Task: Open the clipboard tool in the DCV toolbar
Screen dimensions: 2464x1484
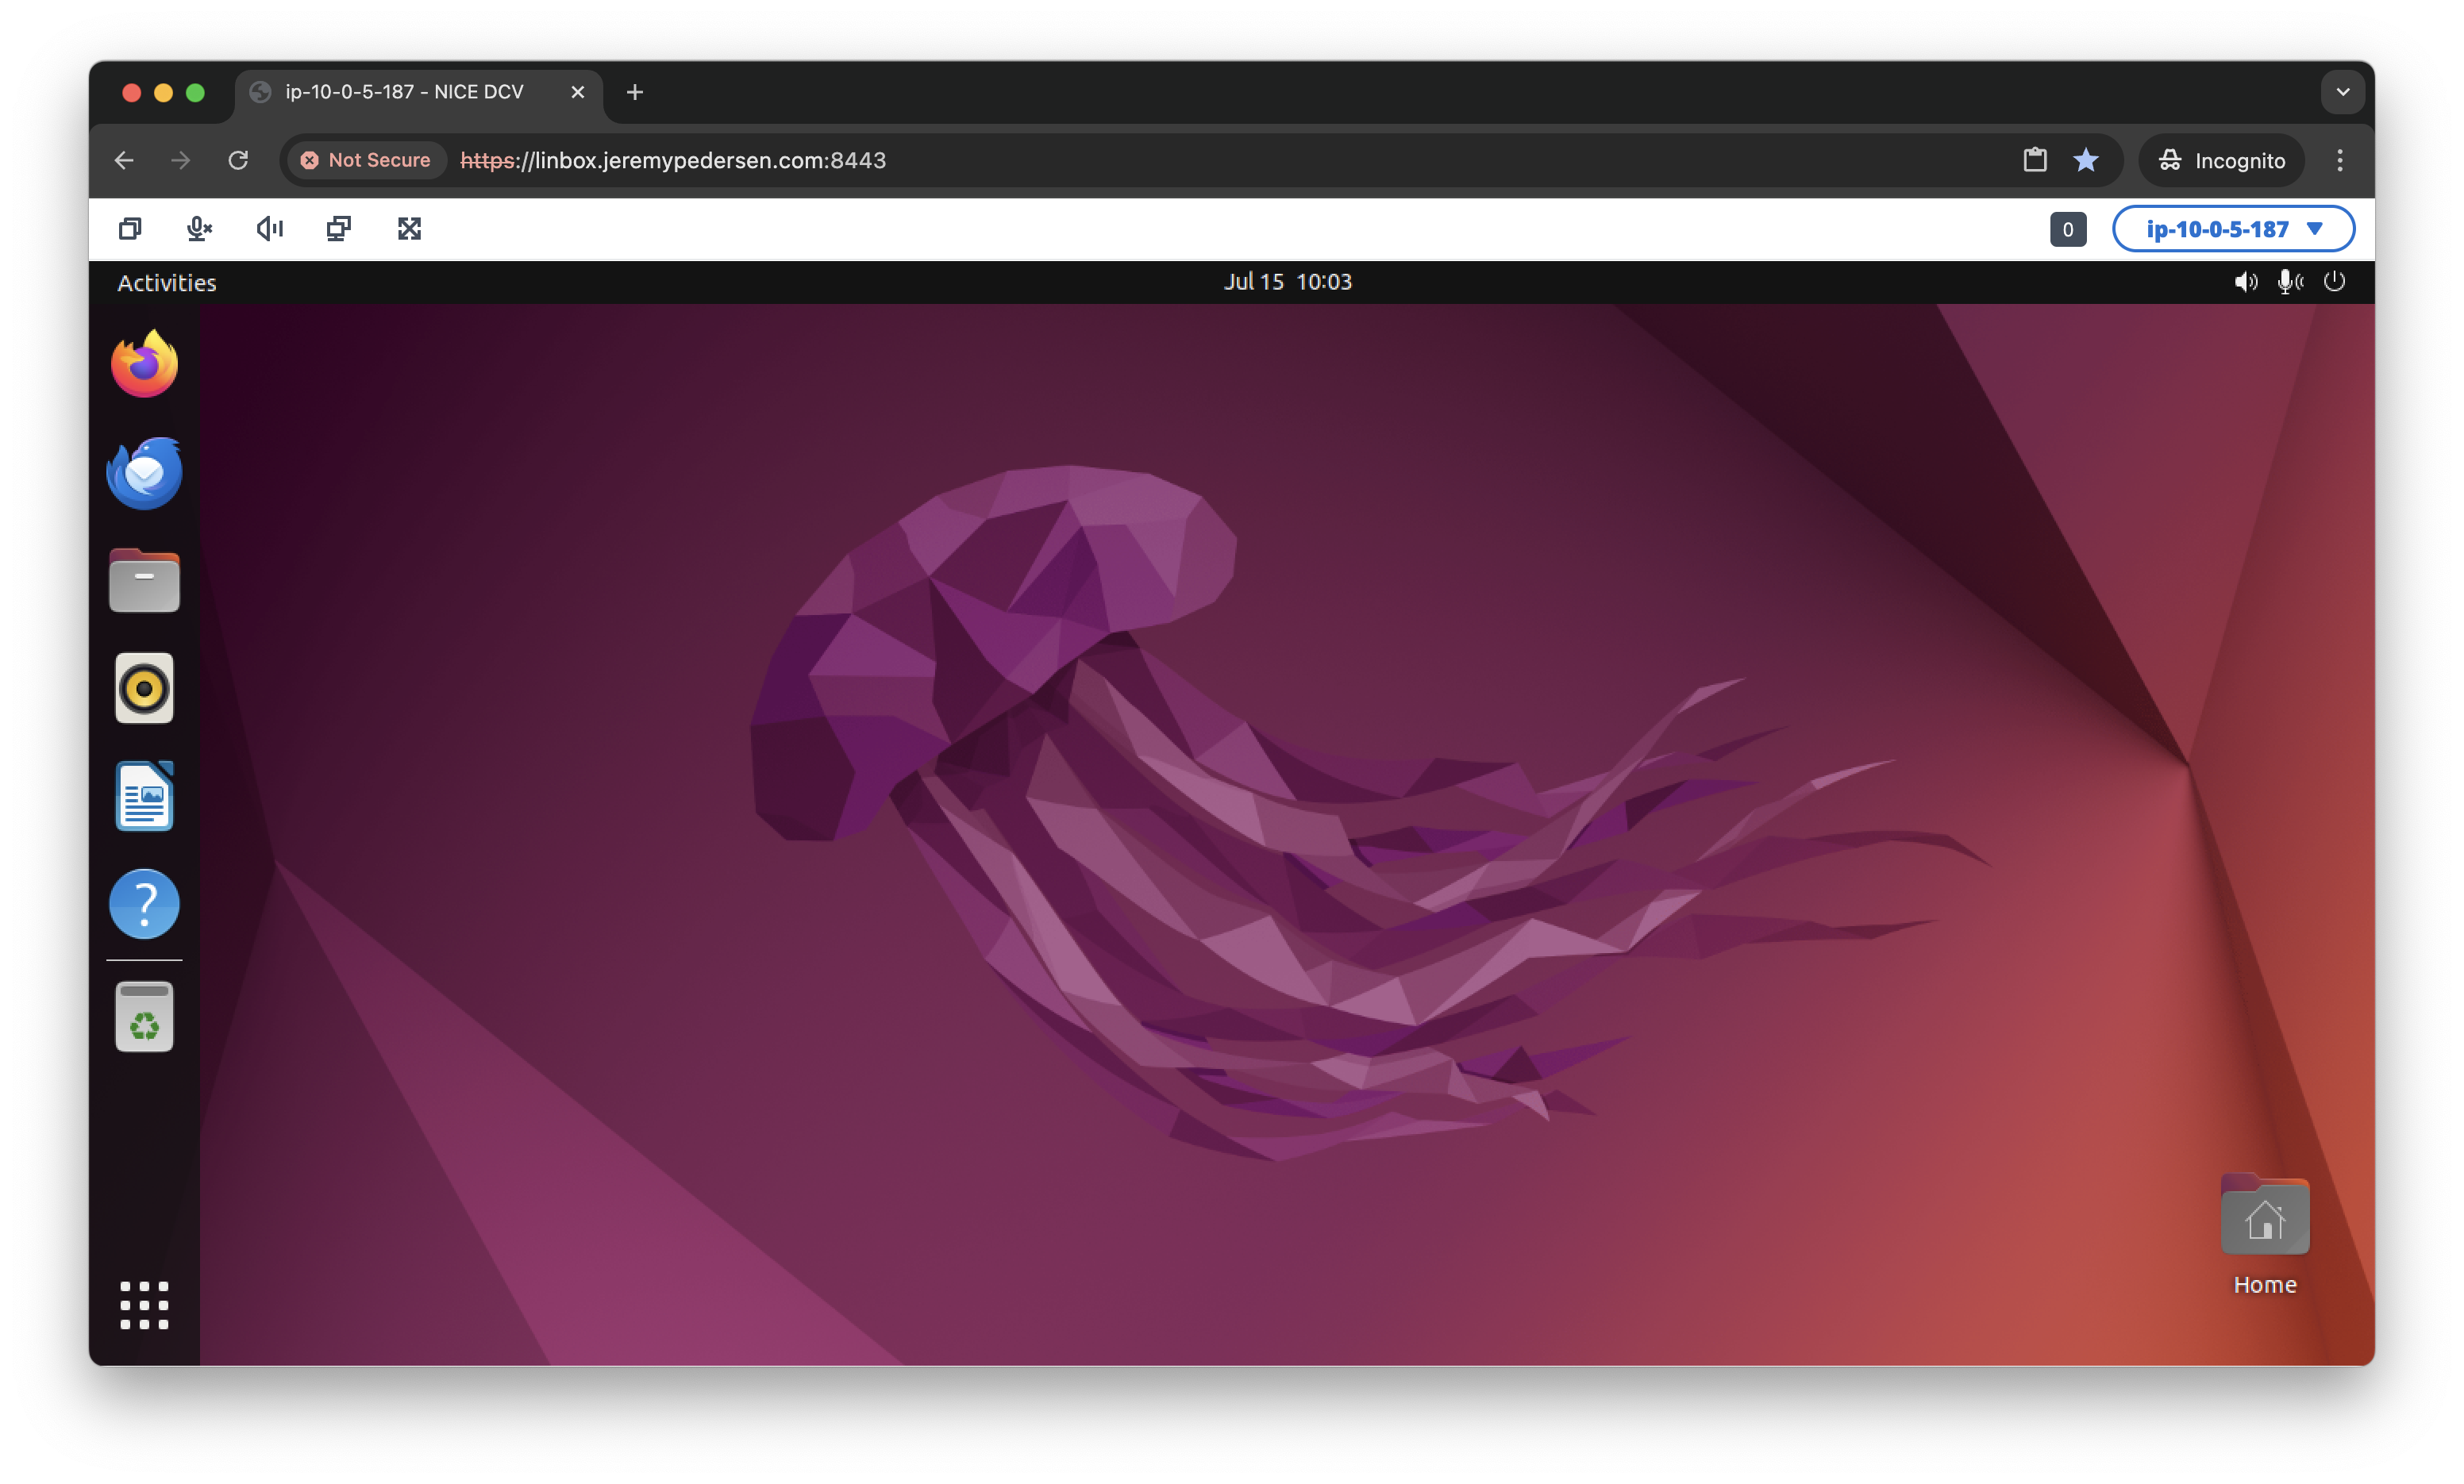Action: point(129,228)
